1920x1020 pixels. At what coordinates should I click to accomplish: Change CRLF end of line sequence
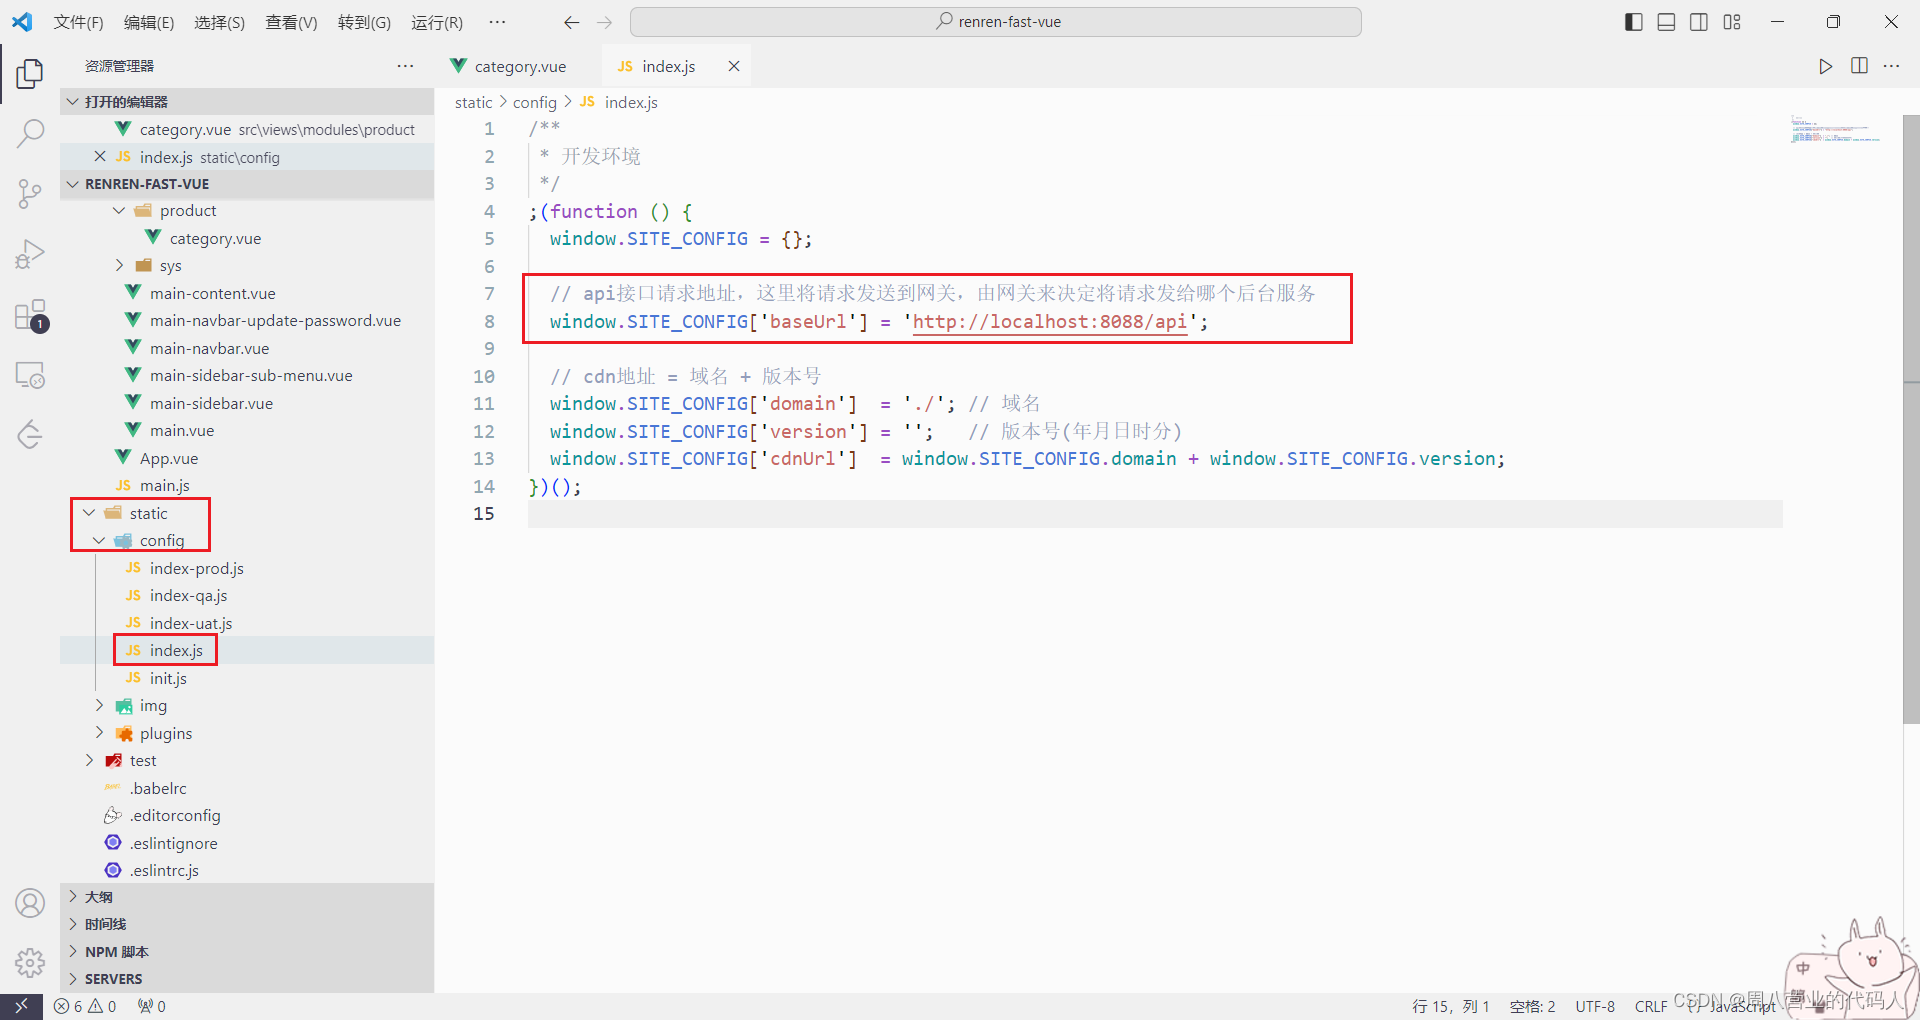tap(1651, 1006)
